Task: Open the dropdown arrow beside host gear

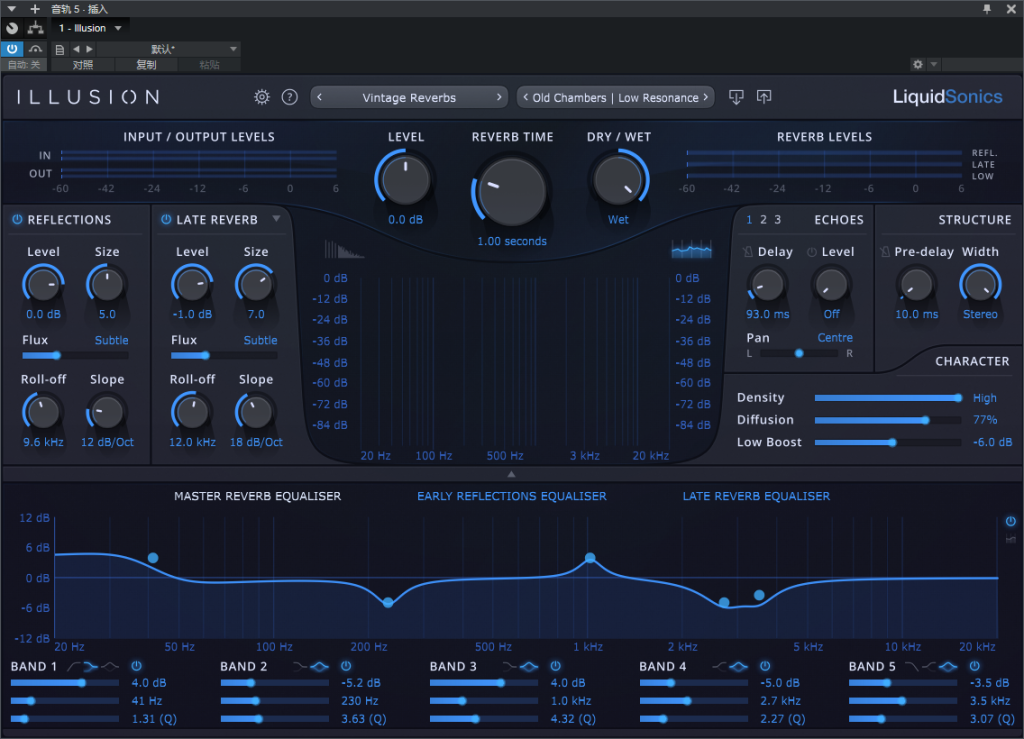Action: coord(934,64)
